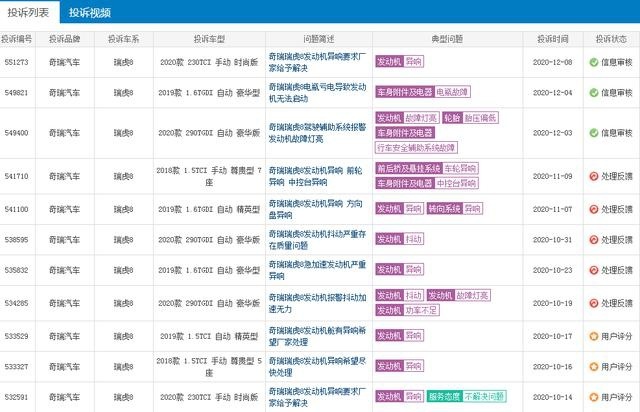Click the 前后桥及悬挂系统 车轮异响 tag
Viewport: 640px width, 412px height.
tap(427, 168)
